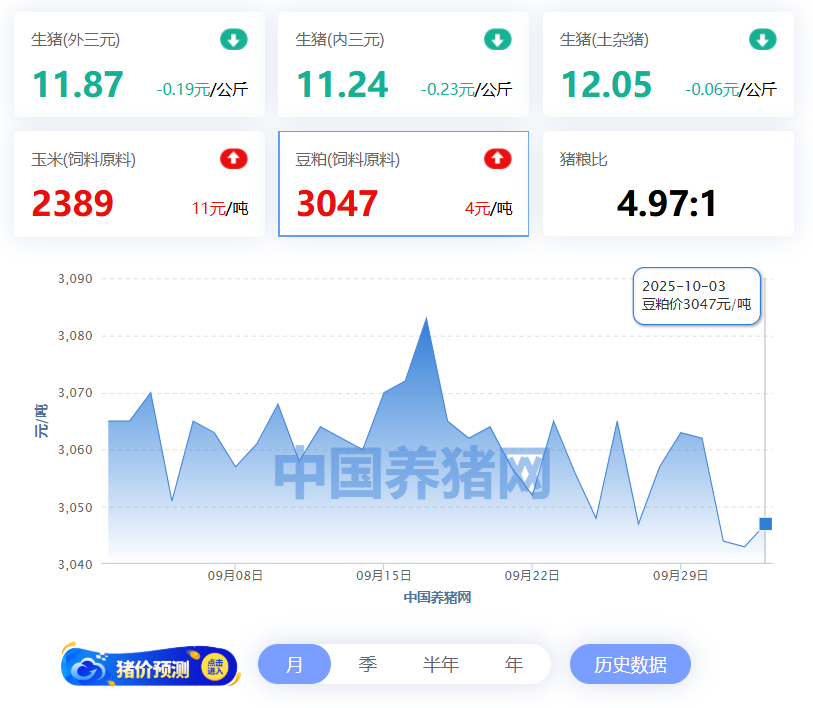The width and height of the screenshot is (813, 708).
Task: Click the 3047 豆粕 price value
Action: (x=337, y=204)
